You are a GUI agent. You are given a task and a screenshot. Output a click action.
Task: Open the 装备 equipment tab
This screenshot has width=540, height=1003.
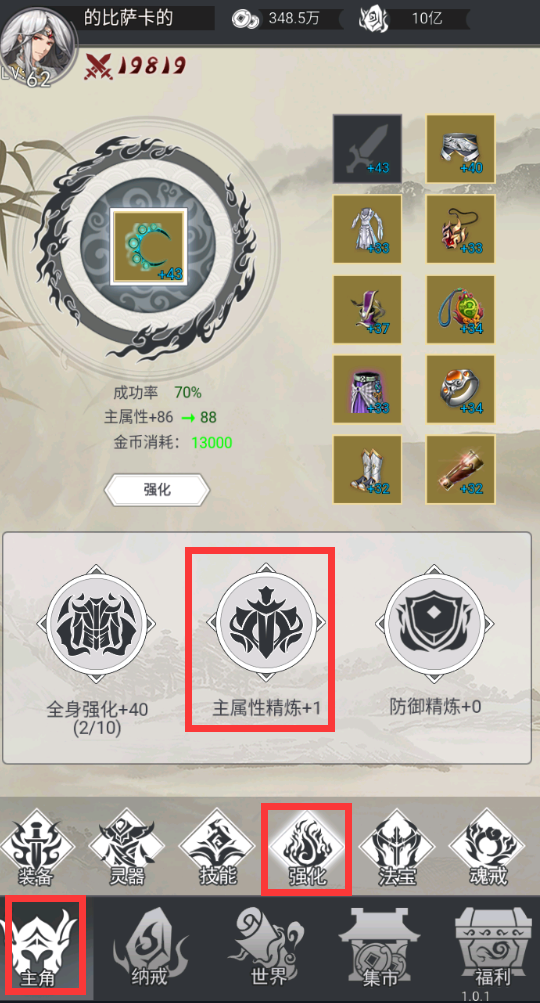pos(36,848)
